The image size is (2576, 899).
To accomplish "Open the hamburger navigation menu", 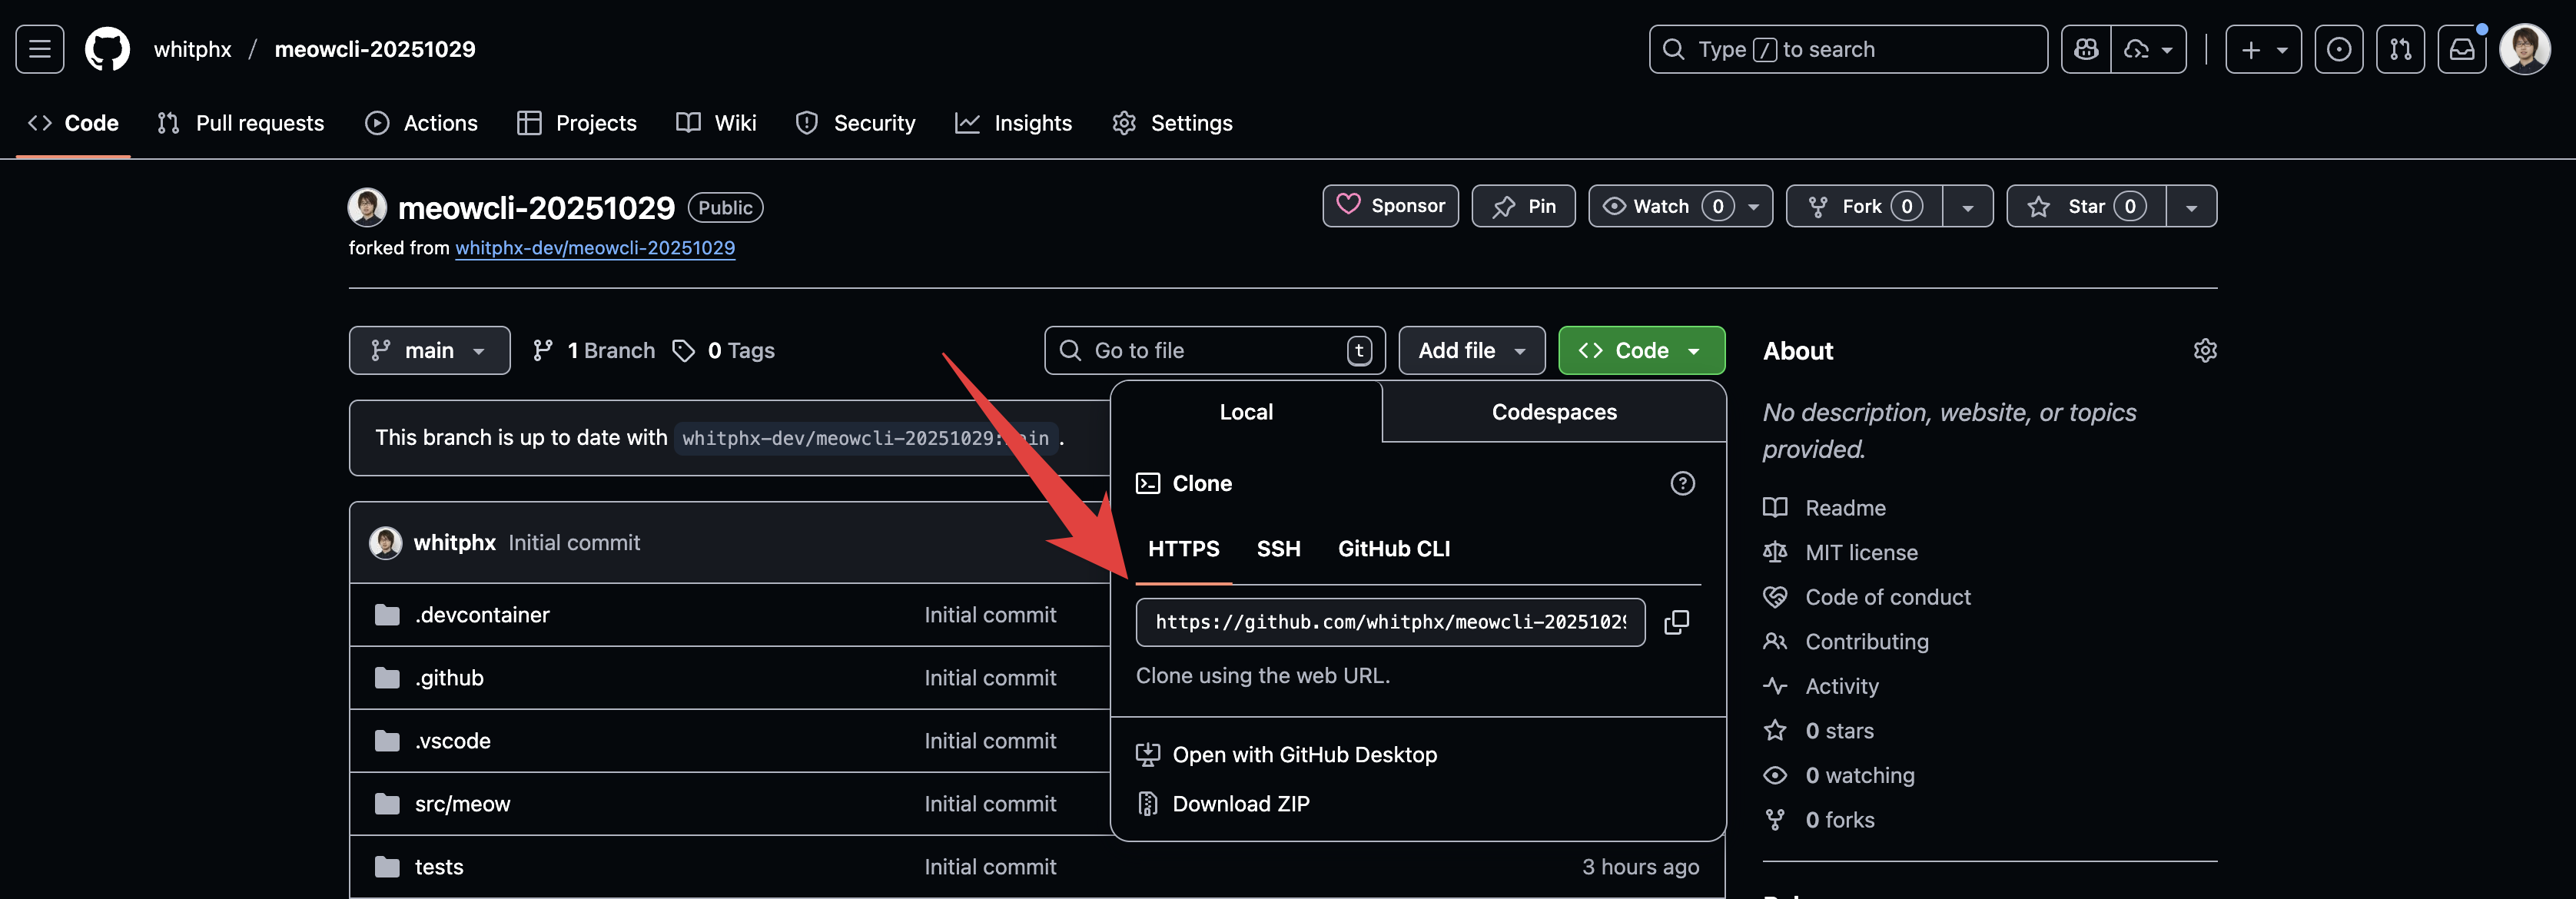I will [x=40, y=49].
